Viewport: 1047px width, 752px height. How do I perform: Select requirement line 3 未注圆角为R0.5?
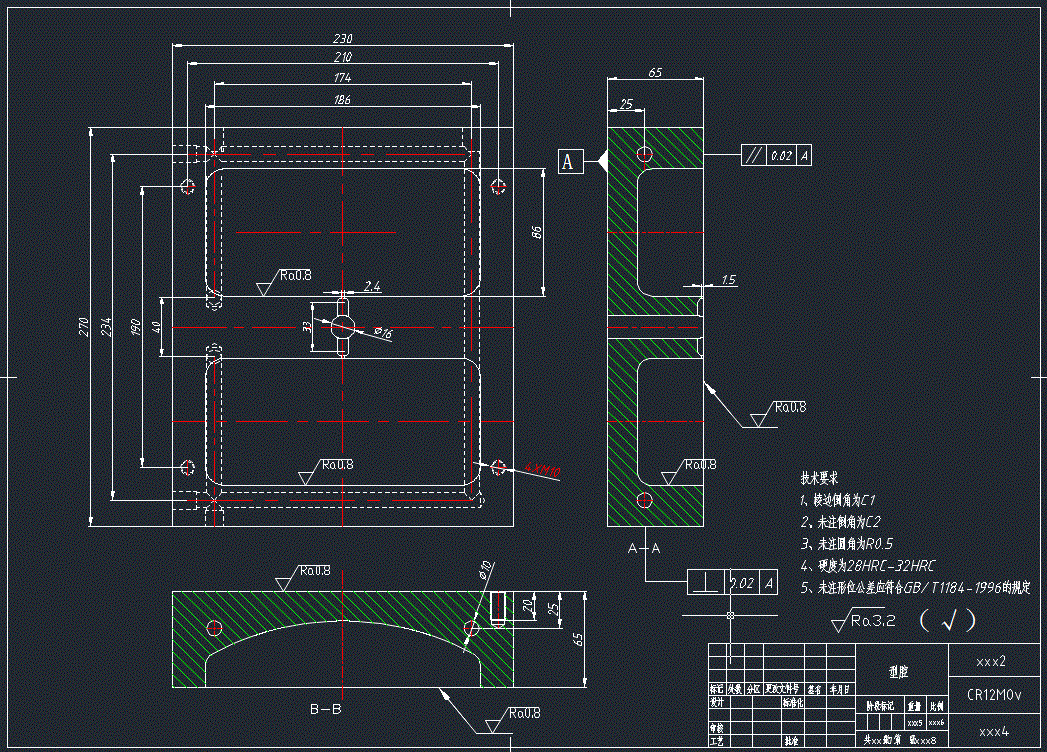coord(847,544)
